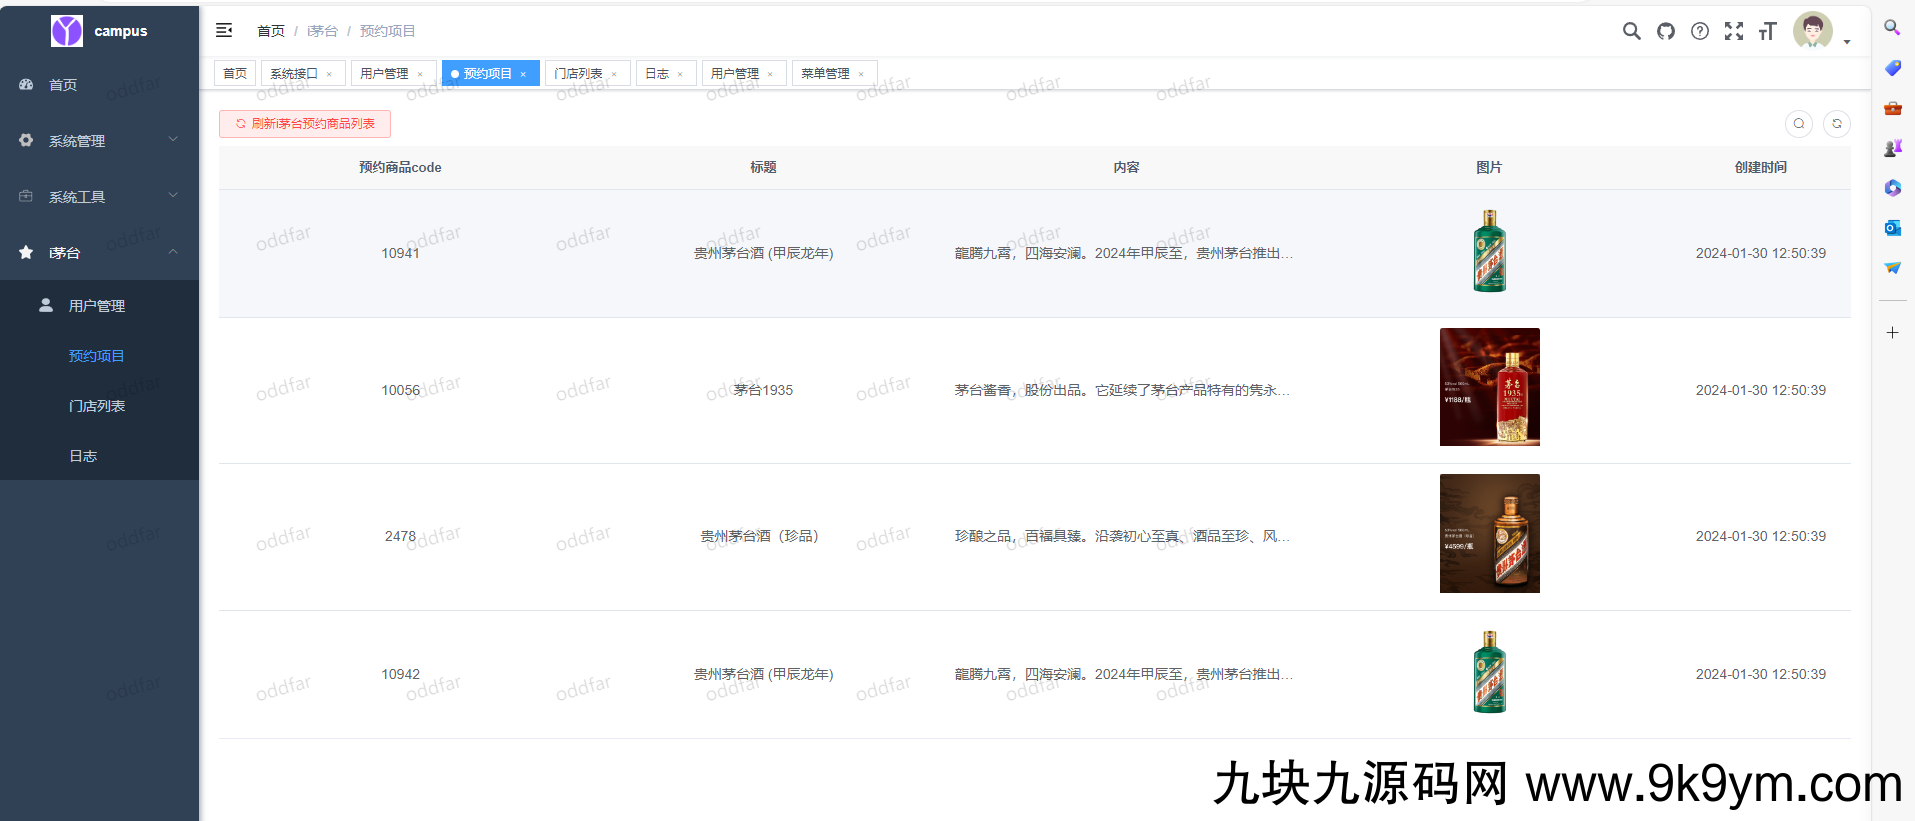Click the 茅台1935 title cell
Image resolution: width=1915 pixels, height=821 pixels.
(763, 390)
